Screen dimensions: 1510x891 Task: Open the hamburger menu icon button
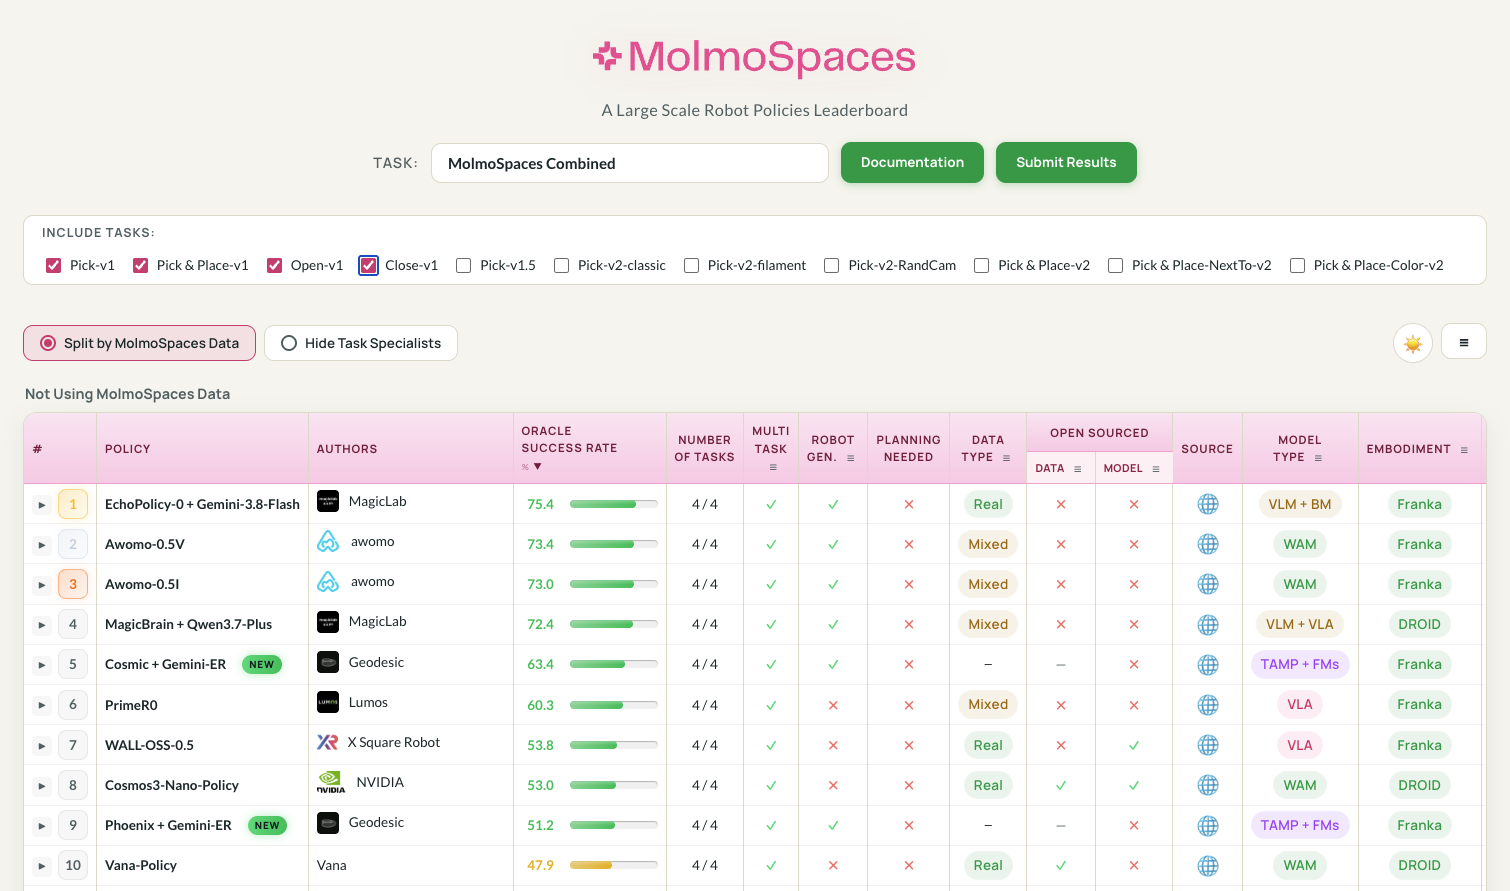click(1463, 342)
